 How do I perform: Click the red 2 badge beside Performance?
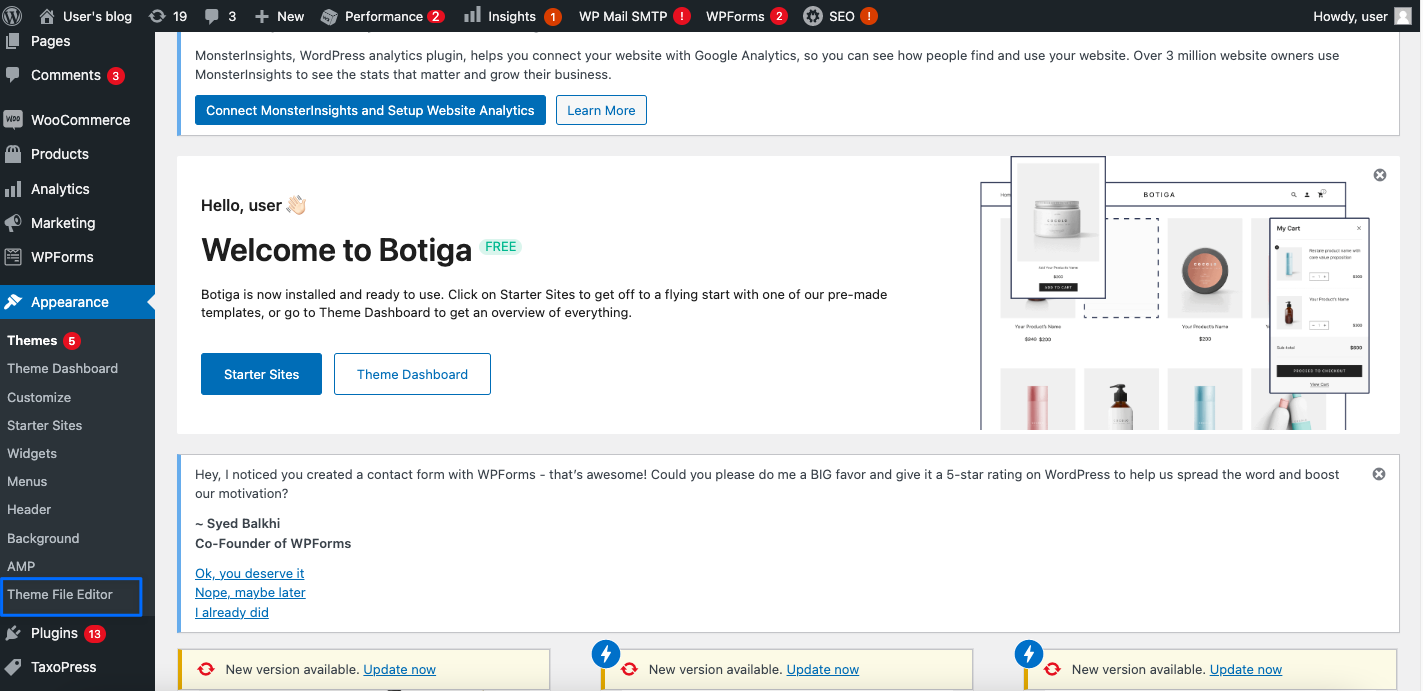click(436, 16)
